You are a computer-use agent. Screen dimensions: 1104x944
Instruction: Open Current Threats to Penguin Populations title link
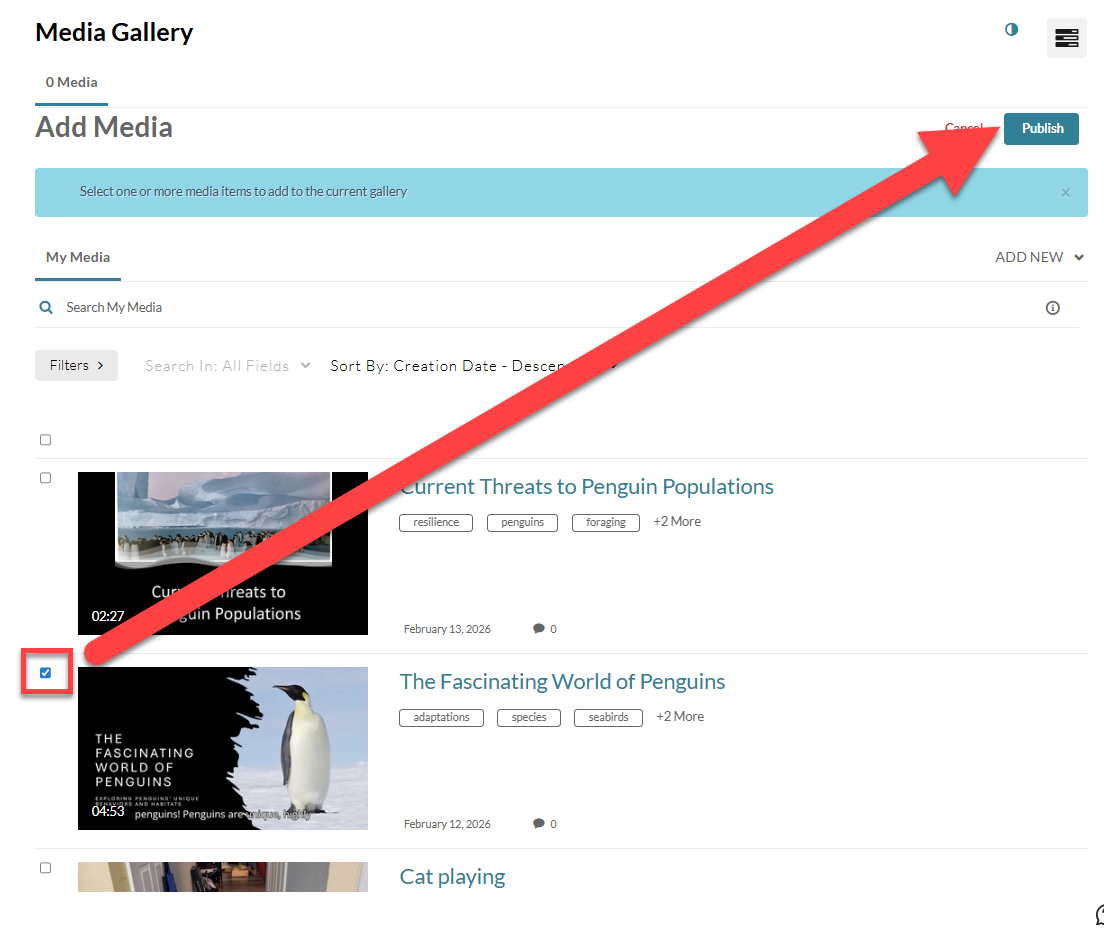[x=586, y=486]
